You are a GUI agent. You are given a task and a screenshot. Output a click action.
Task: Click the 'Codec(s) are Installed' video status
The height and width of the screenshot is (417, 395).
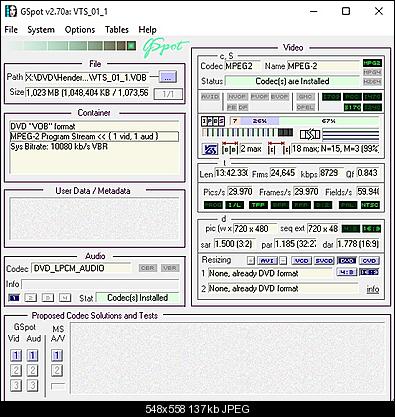tap(292, 81)
